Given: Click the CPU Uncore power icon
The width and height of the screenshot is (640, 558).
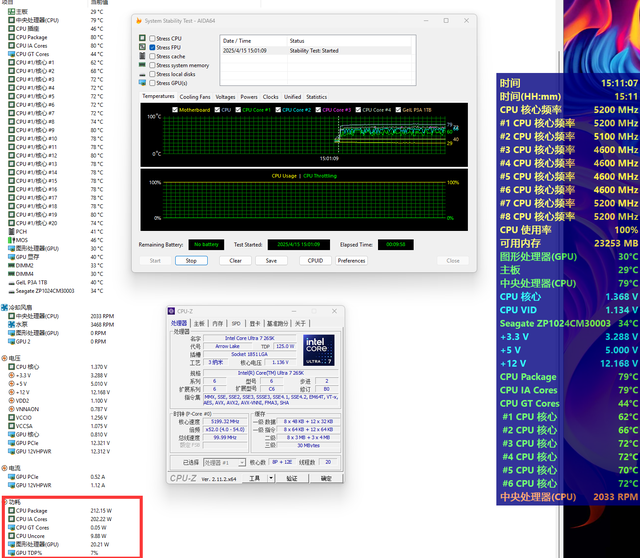Looking at the screenshot, I should [11, 536].
